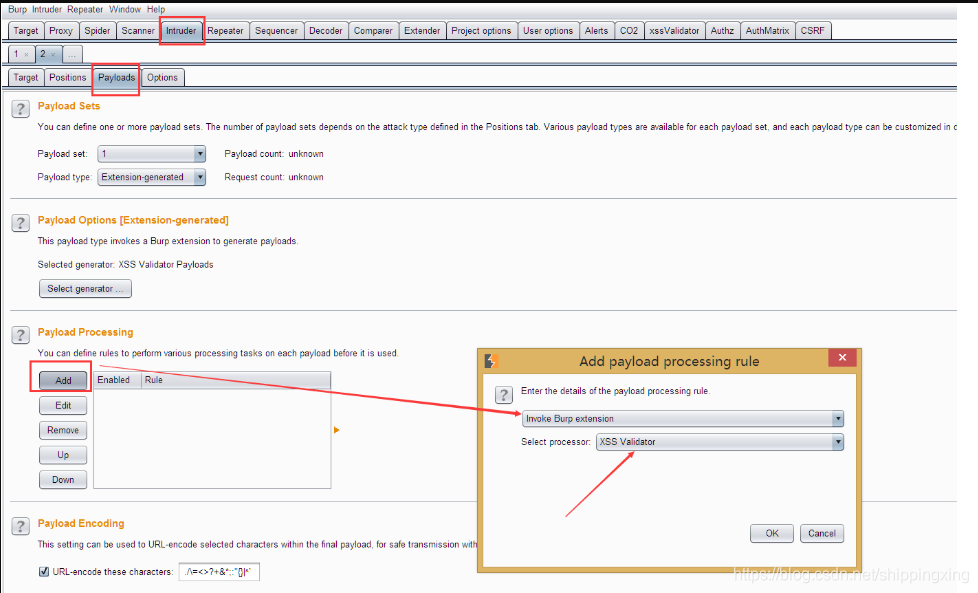Open the Repeater menu
The height and width of the screenshot is (593, 978).
coord(85,9)
